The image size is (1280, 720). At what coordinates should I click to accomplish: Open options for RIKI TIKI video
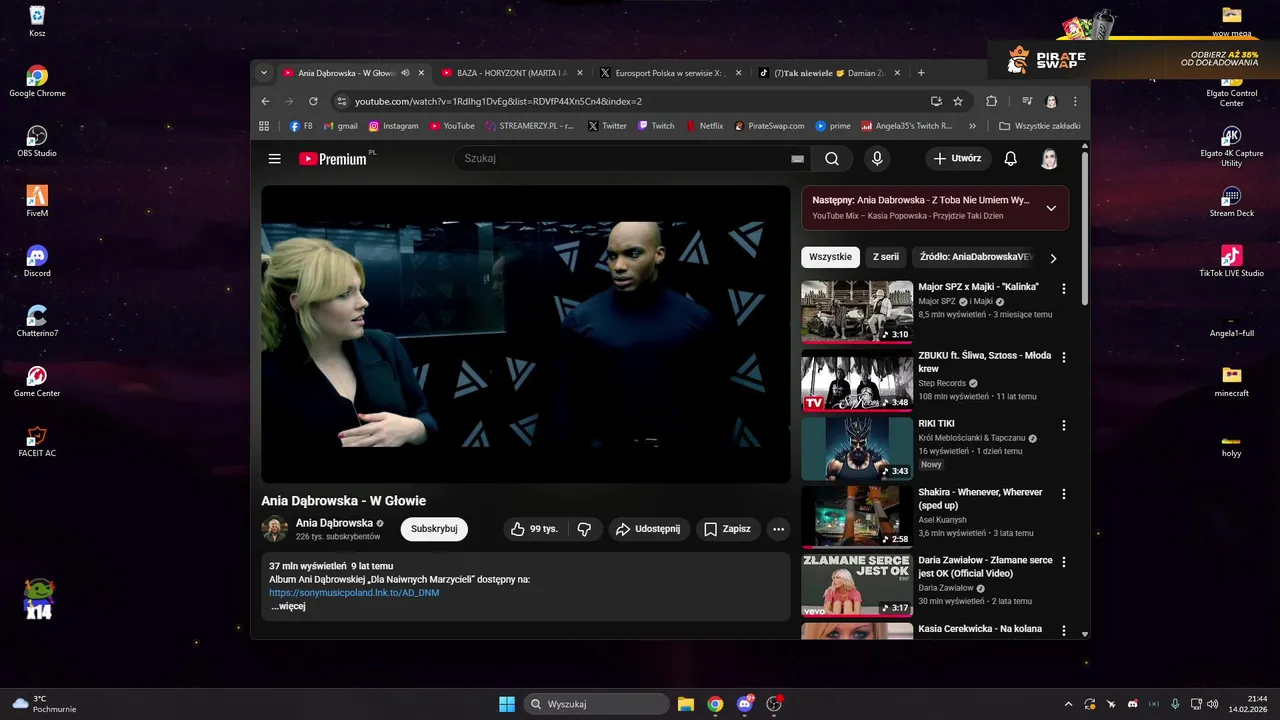[1064, 425]
